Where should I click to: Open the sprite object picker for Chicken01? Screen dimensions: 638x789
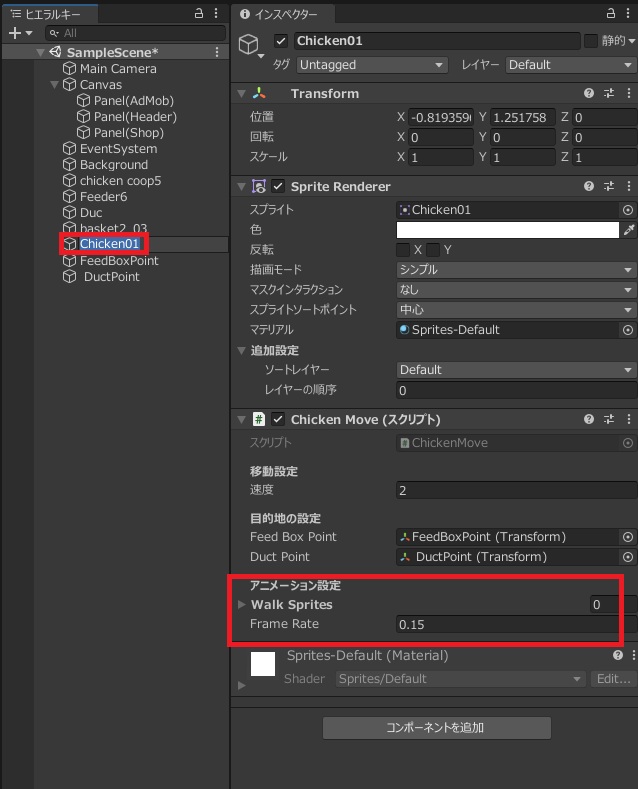(x=628, y=210)
